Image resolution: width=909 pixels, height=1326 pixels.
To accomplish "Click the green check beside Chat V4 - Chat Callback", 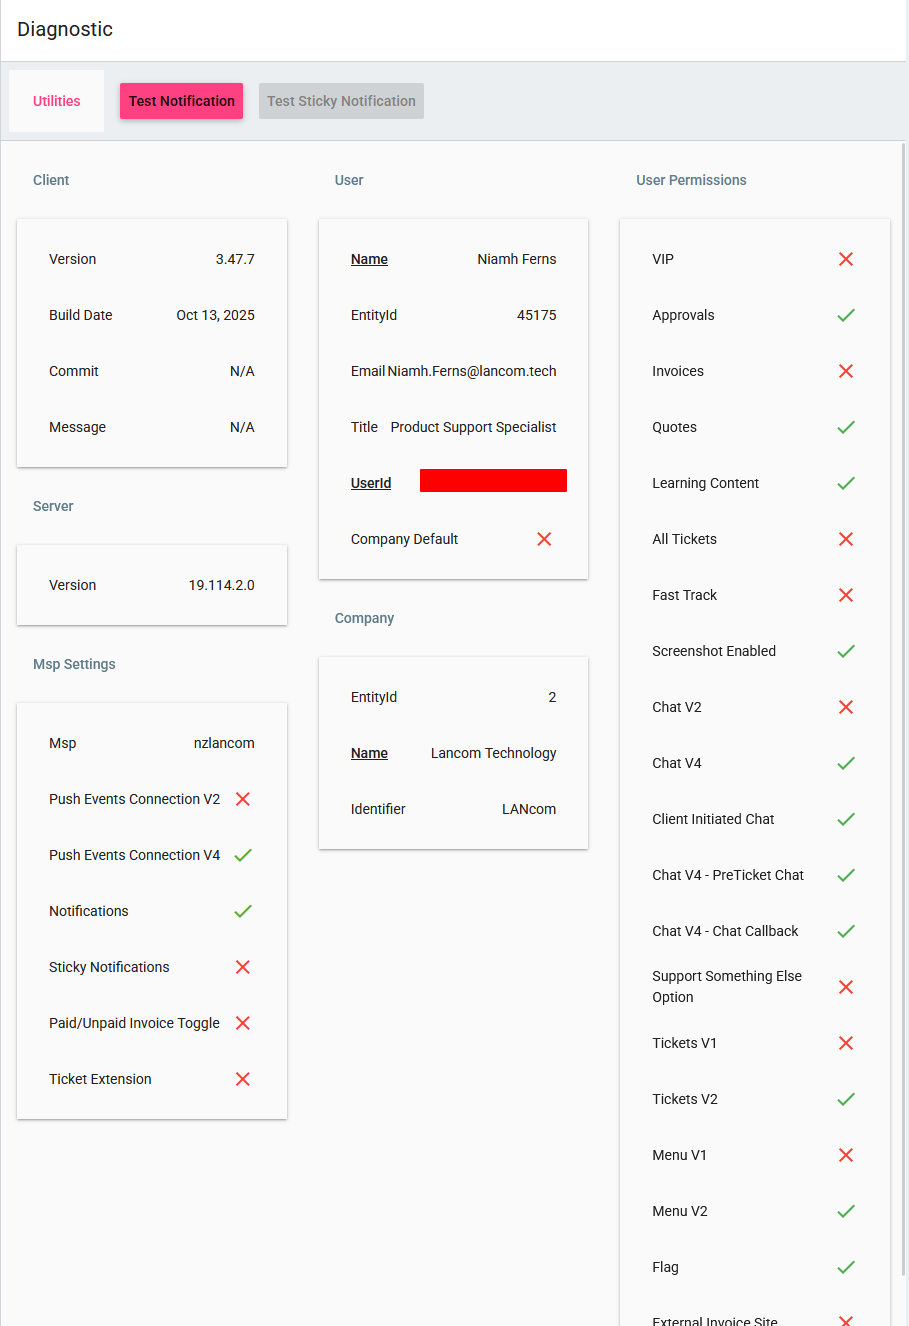I will pos(846,931).
